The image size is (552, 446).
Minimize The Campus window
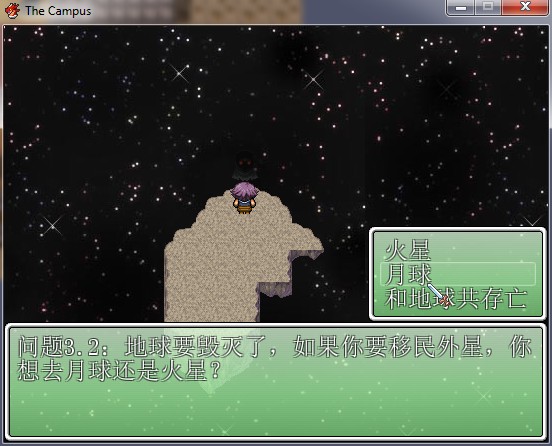click(461, 7)
